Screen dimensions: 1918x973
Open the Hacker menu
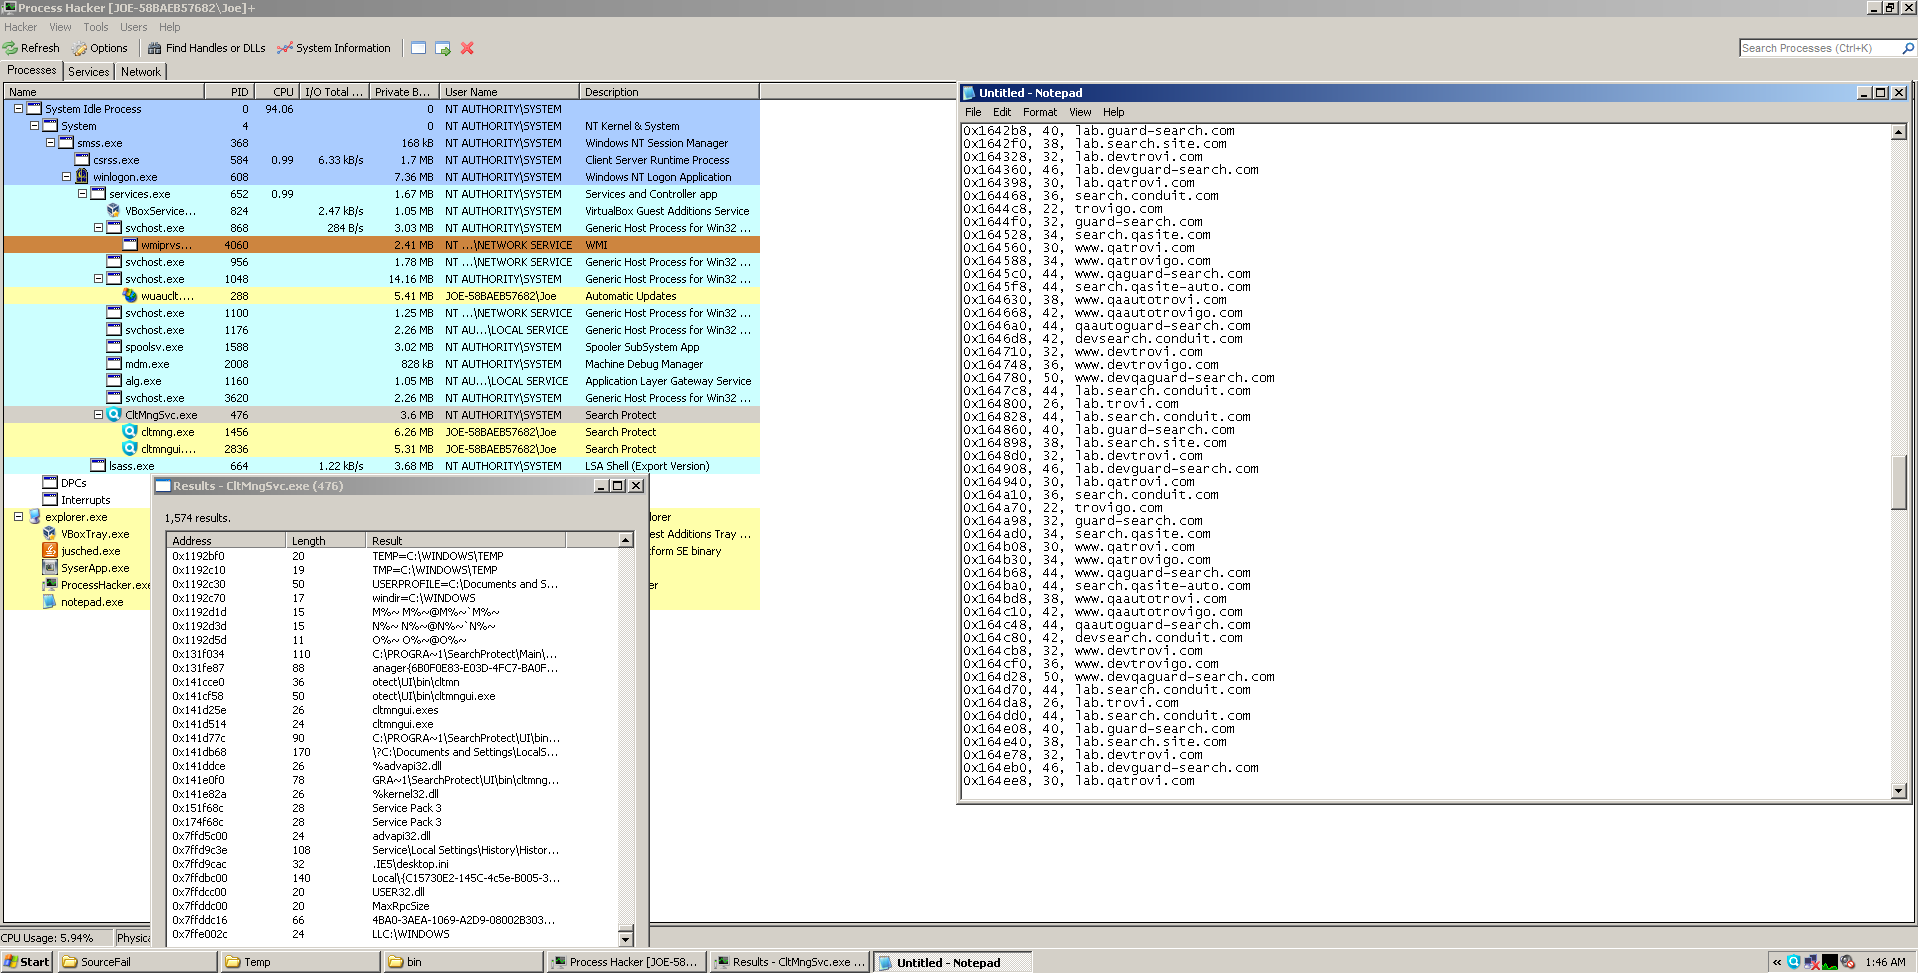coord(20,27)
